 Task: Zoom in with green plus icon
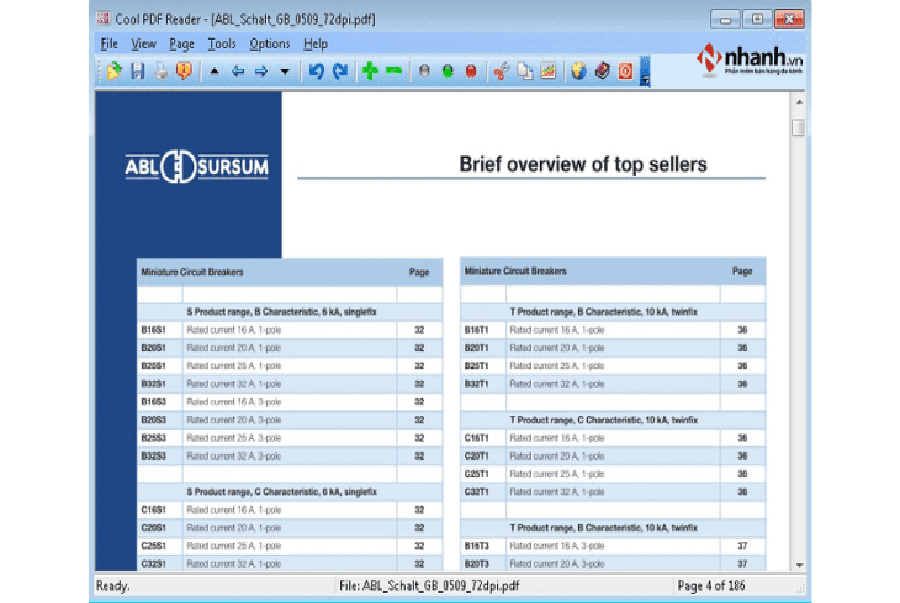coord(370,72)
